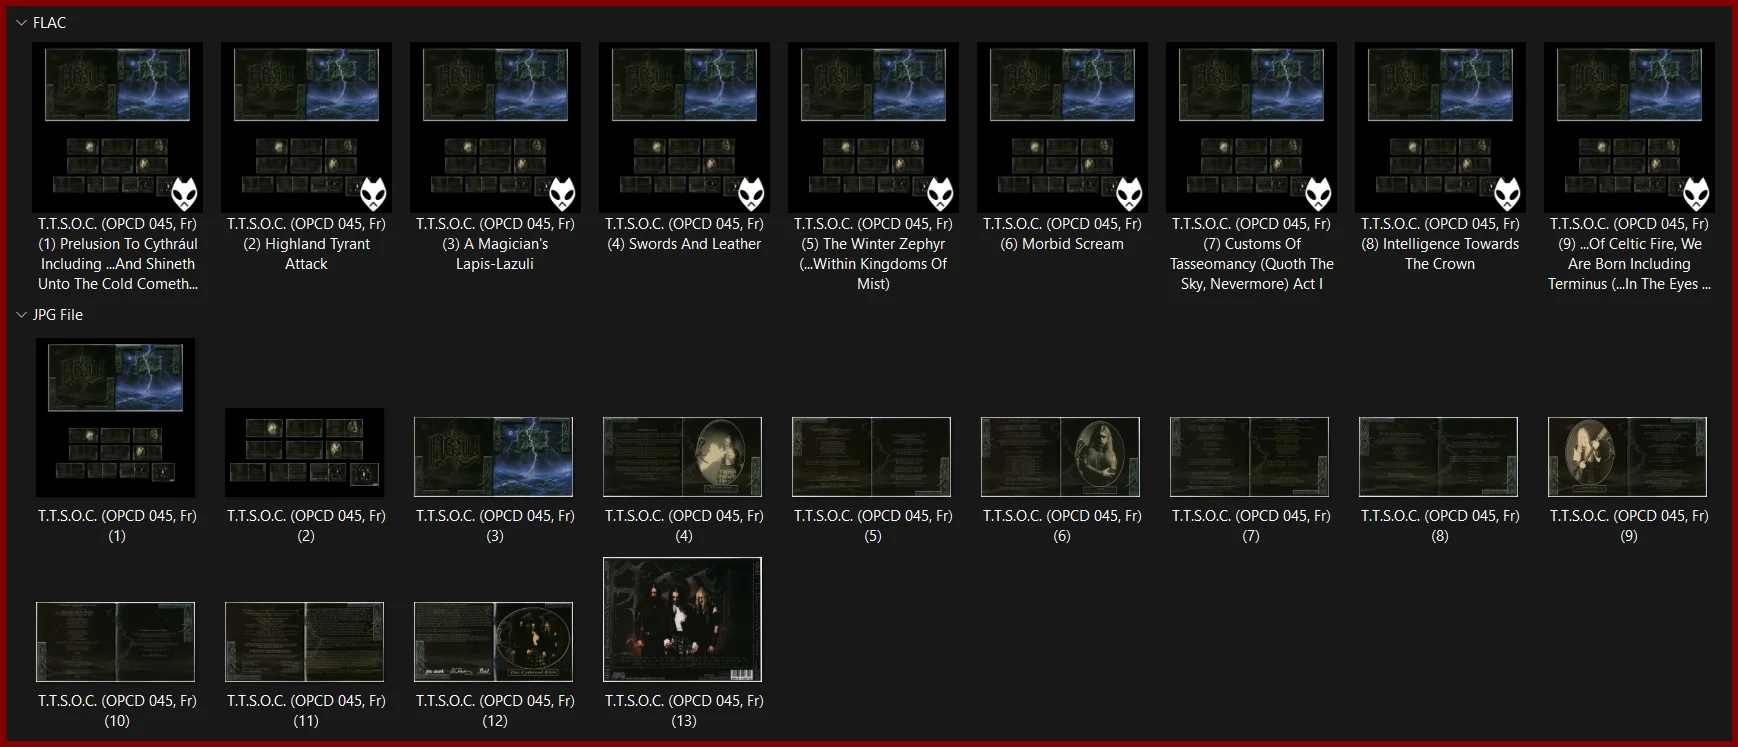Select the JPG File group header label
Viewport: 1738px width, 747px height.
click(x=58, y=315)
